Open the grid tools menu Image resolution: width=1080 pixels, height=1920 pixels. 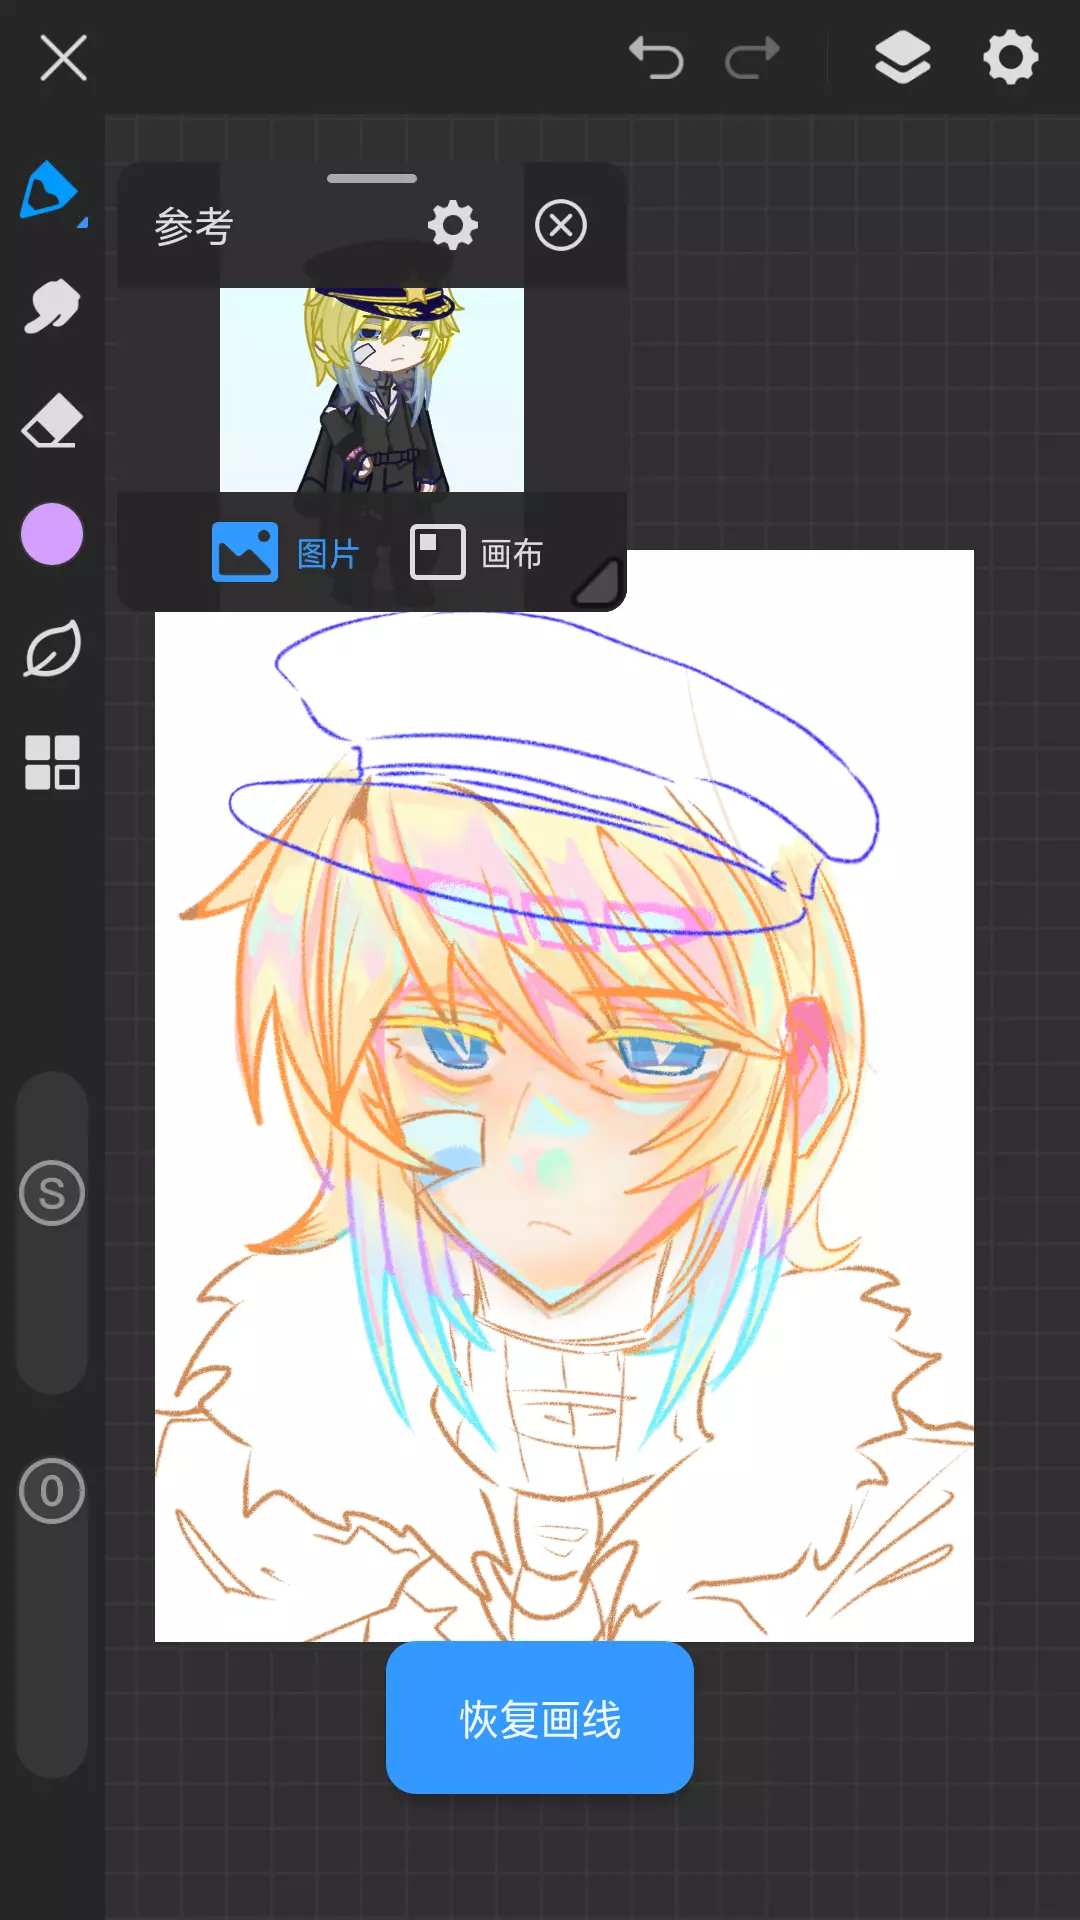pos(52,763)
